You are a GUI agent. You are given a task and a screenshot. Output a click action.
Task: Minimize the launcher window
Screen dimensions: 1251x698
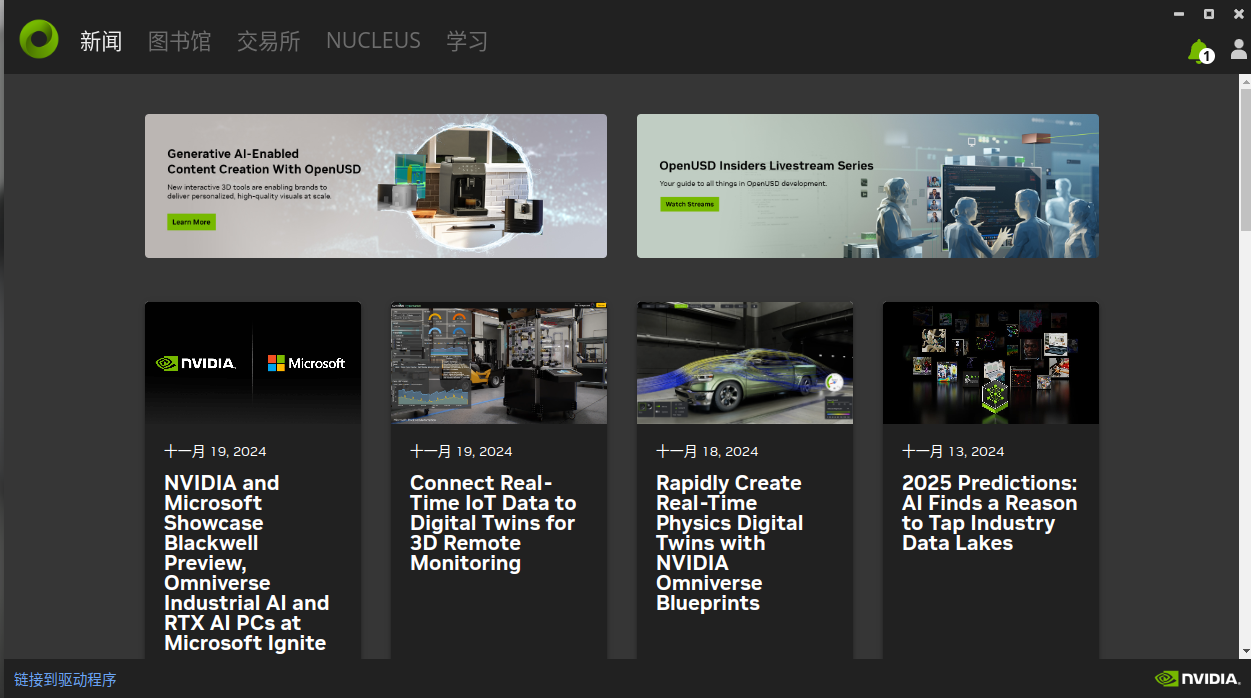(x=1180, y=14)
